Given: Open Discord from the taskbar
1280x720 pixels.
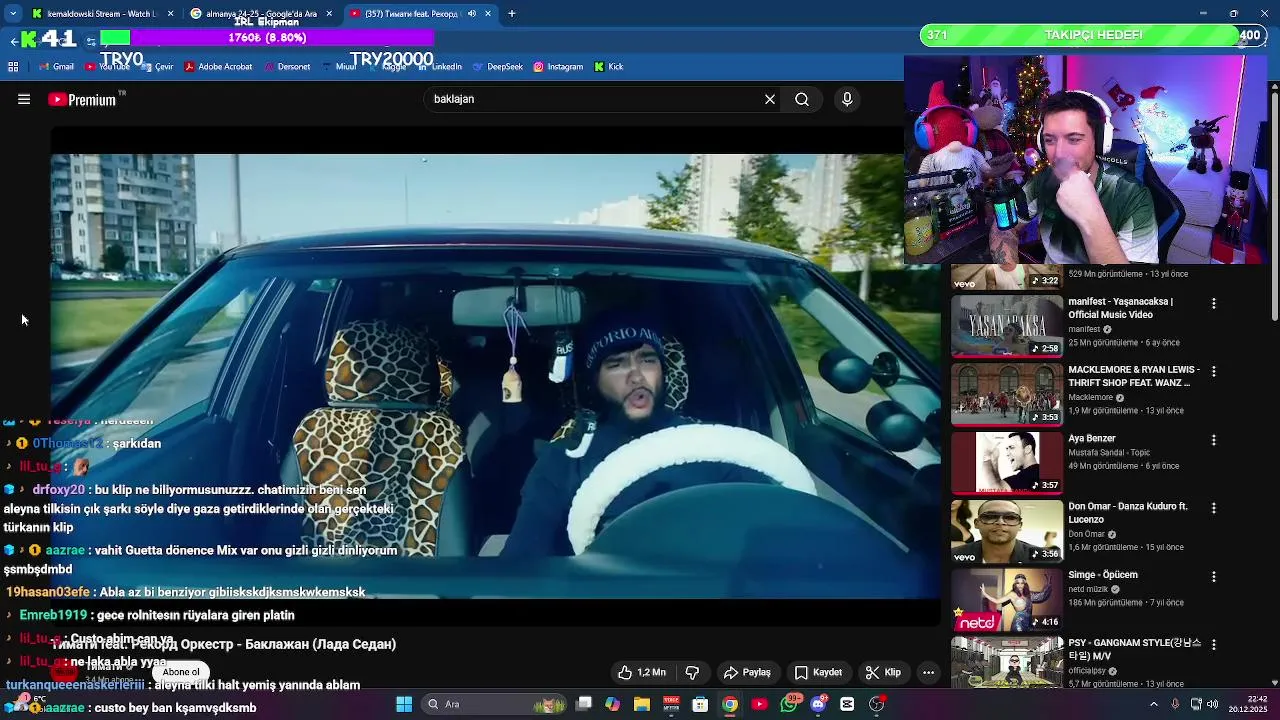Looking at the screenshot, I should coord(819,704).
